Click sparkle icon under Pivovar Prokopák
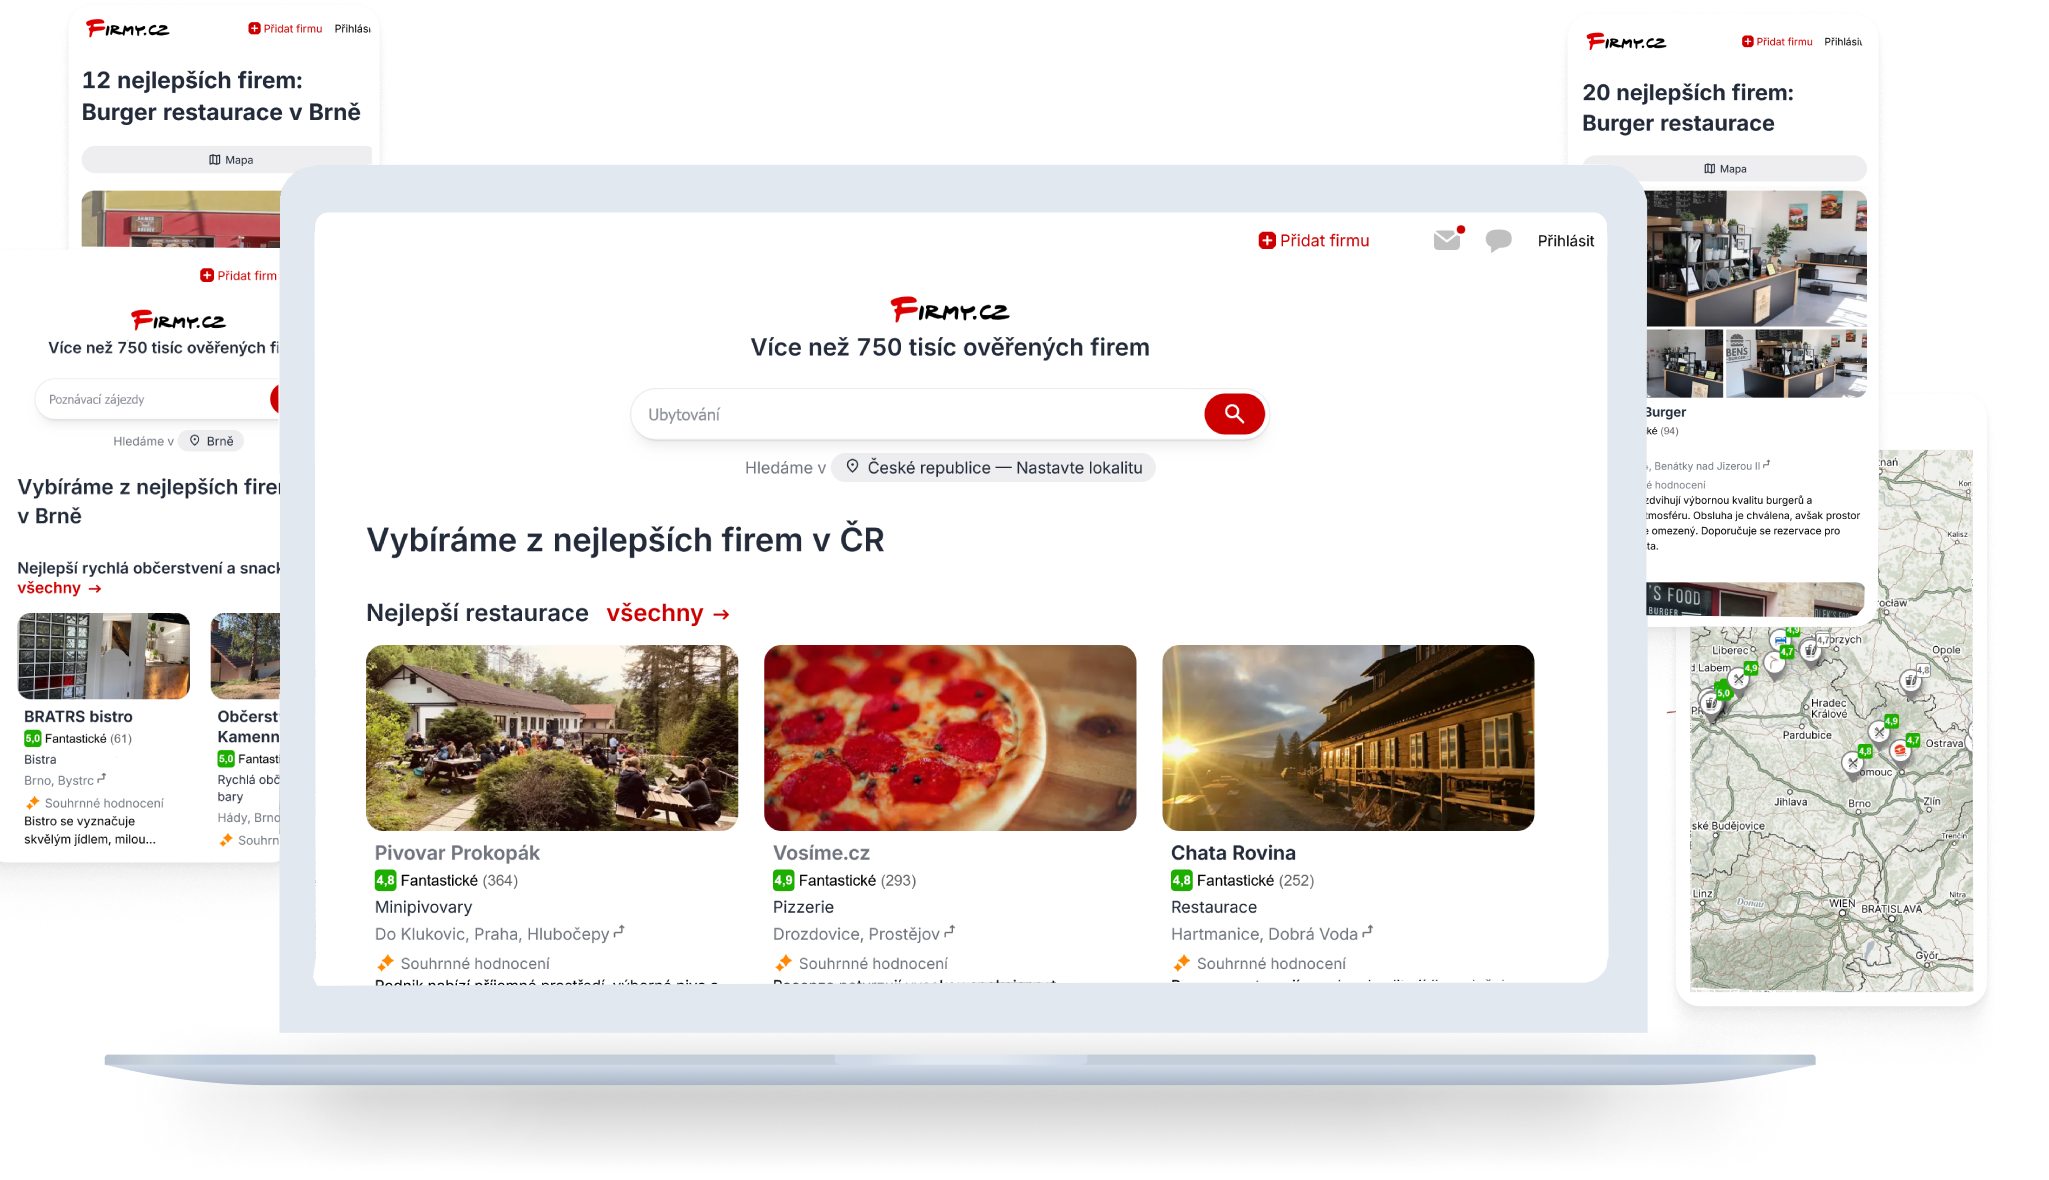The image size is (2049, 1180). coord(385,963)
